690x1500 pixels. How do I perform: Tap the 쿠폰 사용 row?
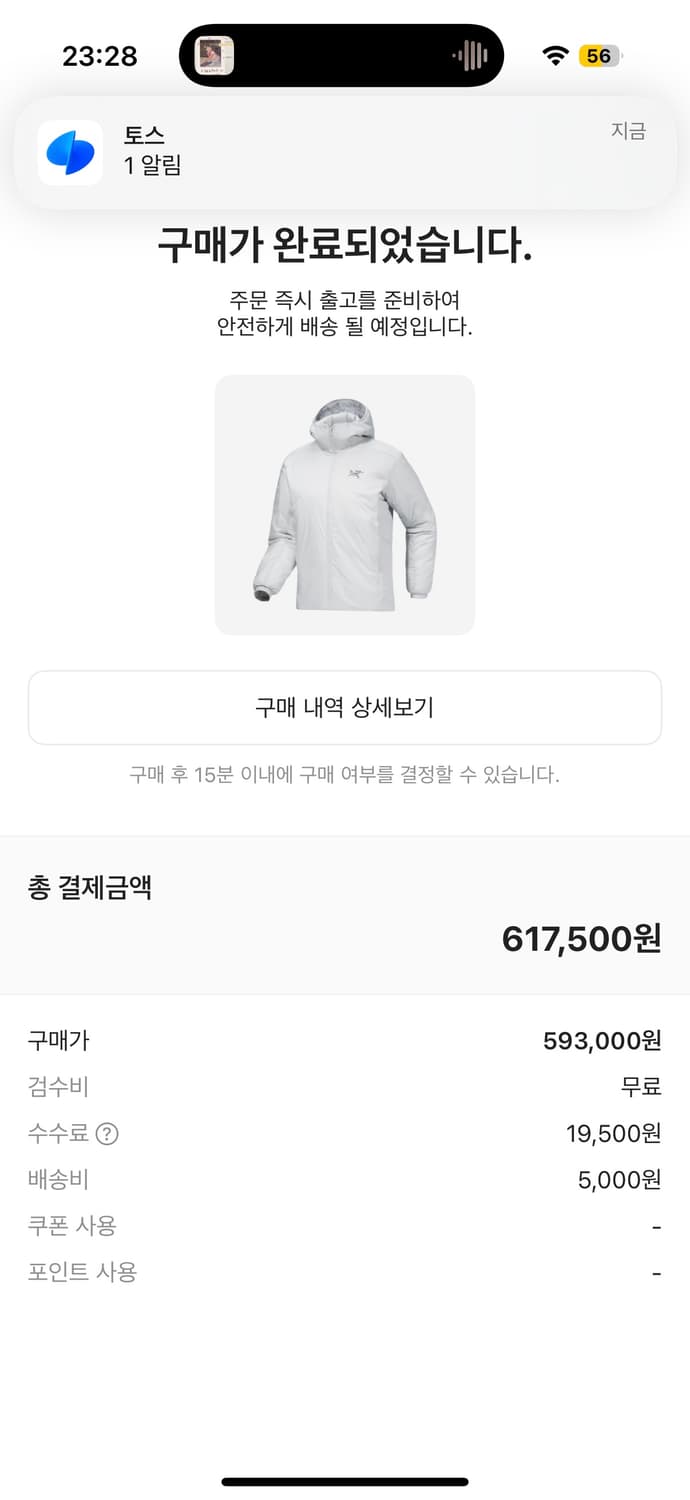click(x=345, y=1226)
